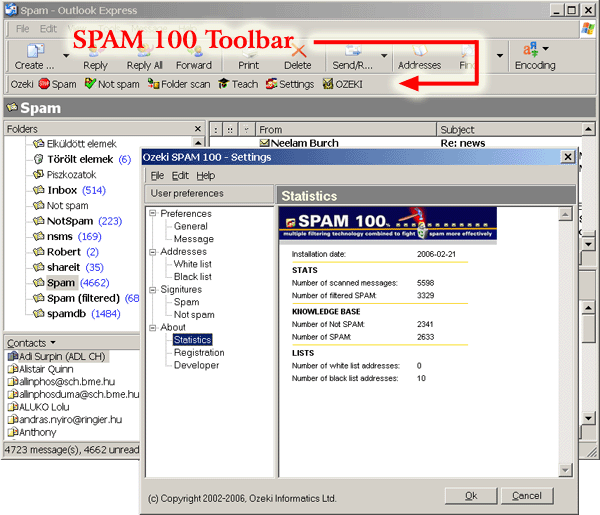The image size is (600, 515).
Task: Open the NotSpam folder (223)
Action: 77,221
